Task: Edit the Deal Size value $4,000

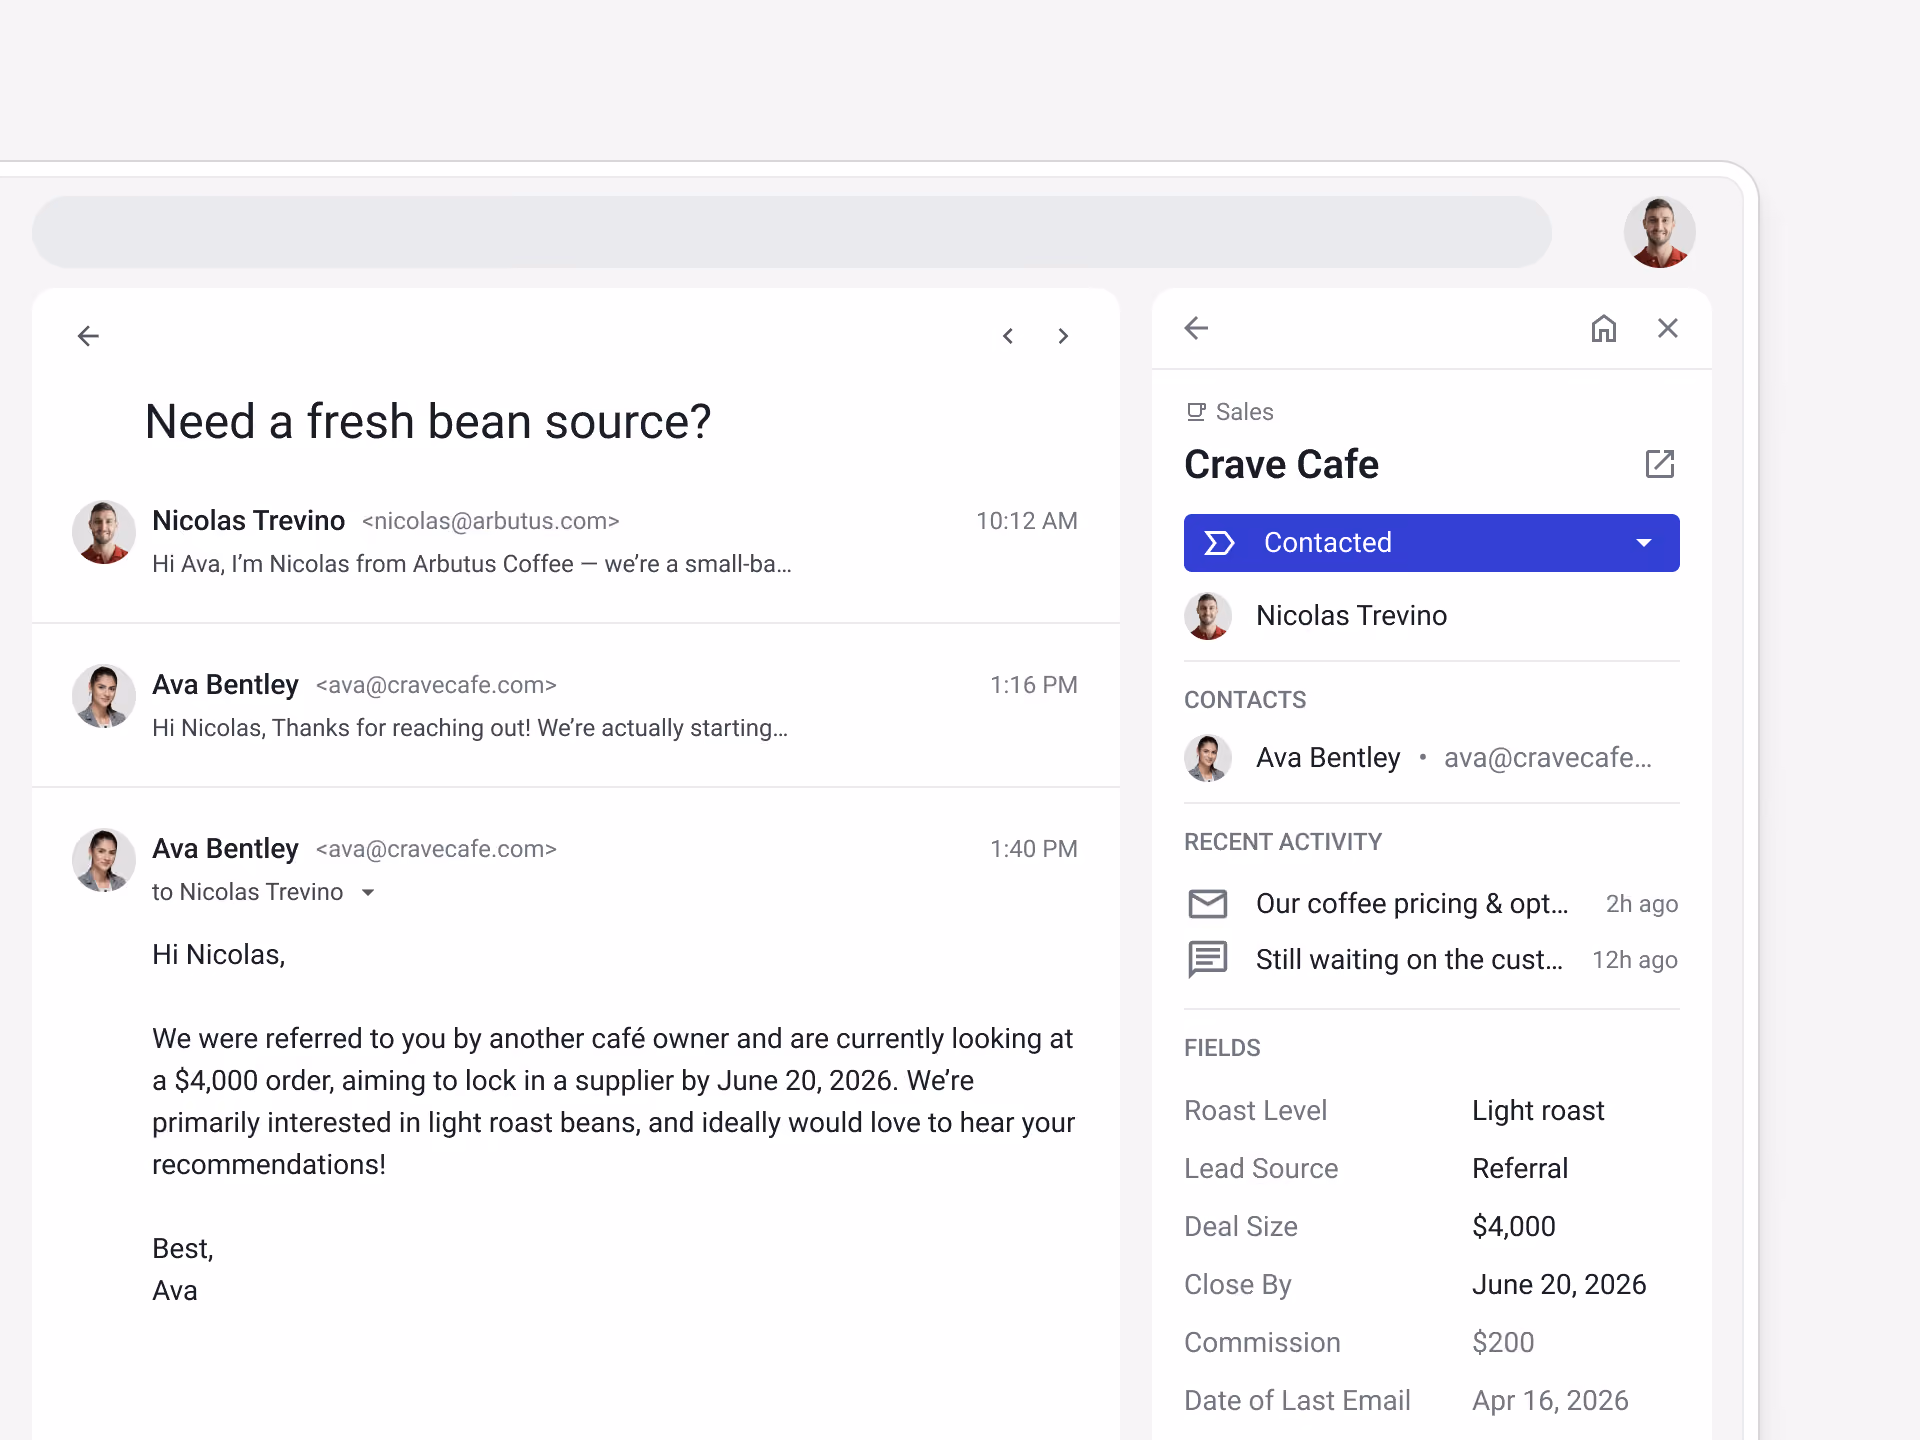Action: click(x=1514, y=1226)
